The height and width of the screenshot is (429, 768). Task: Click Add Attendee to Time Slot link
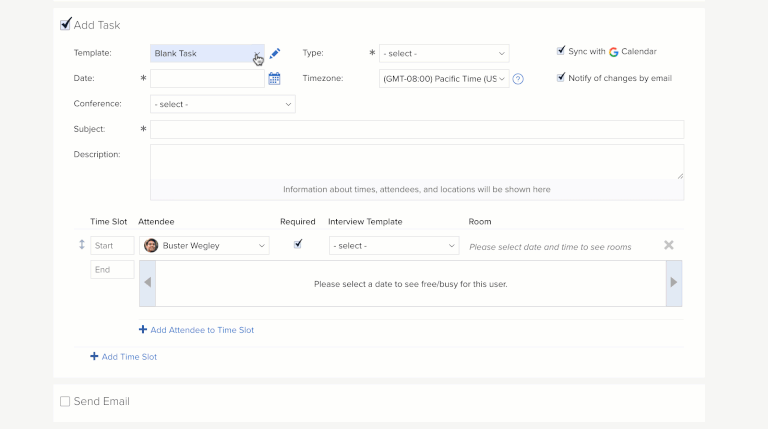[196, 330]
